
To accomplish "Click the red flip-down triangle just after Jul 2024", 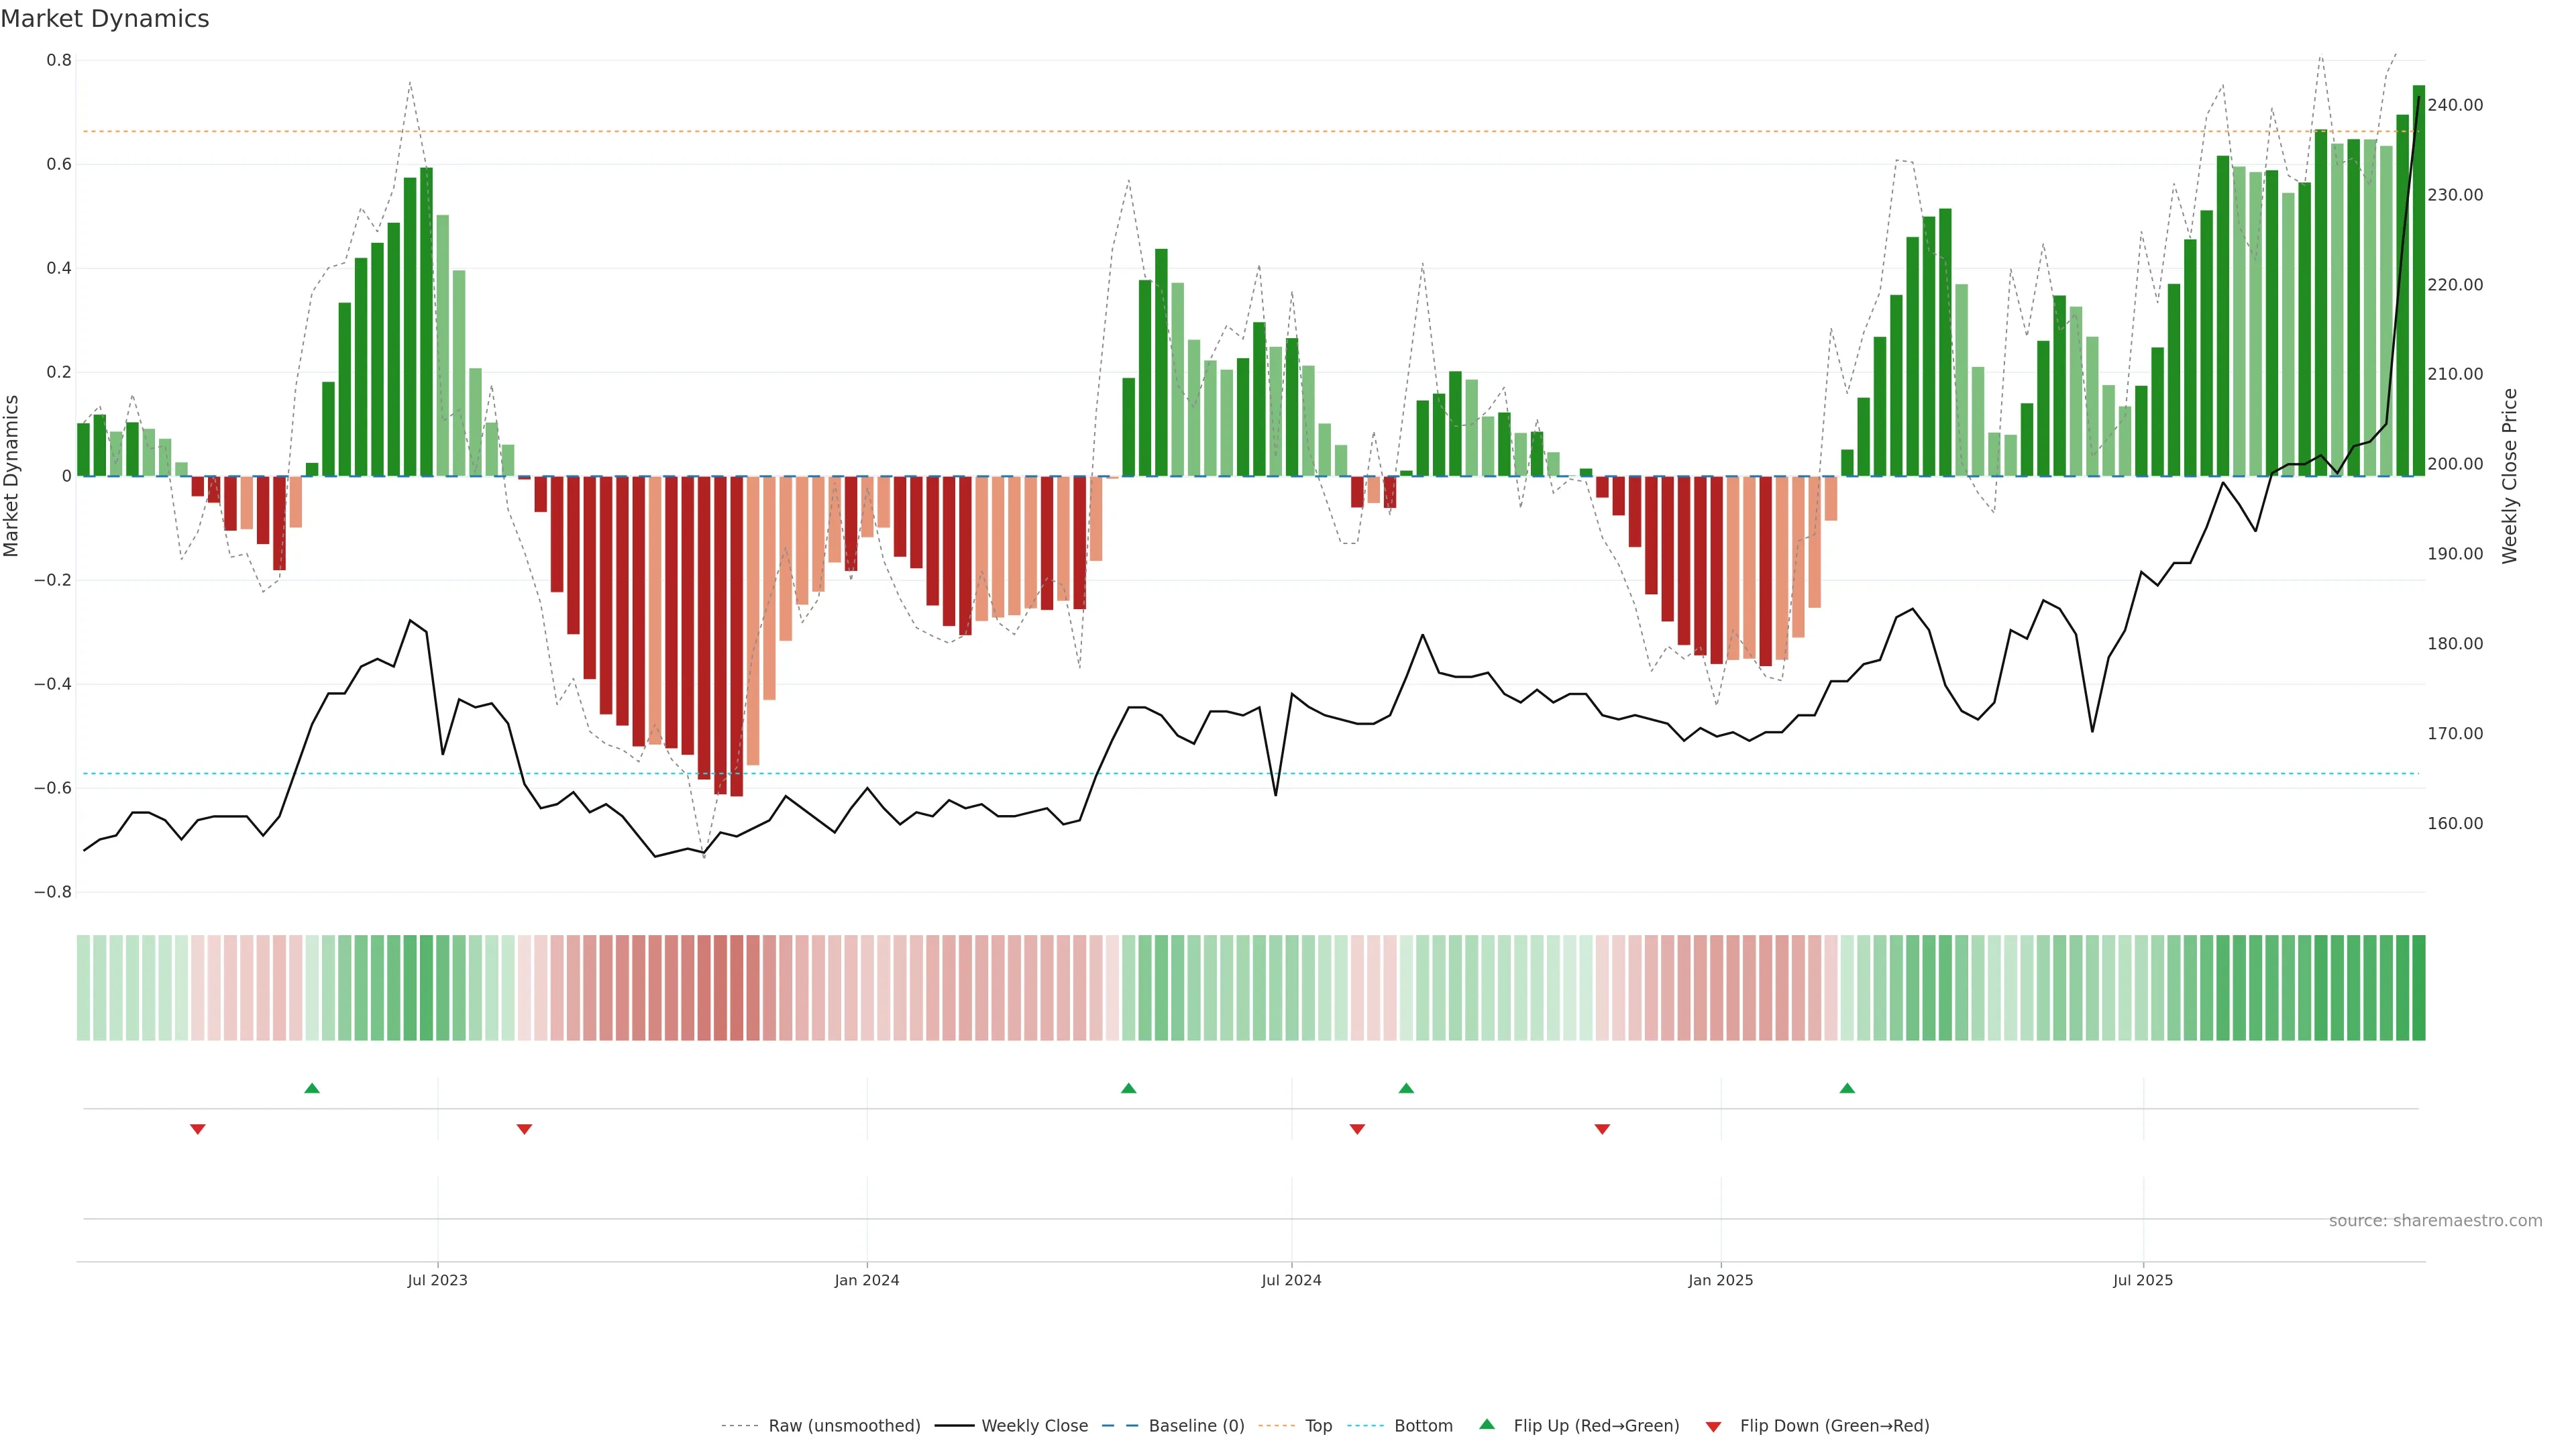I will (x=1357, y=1129).
